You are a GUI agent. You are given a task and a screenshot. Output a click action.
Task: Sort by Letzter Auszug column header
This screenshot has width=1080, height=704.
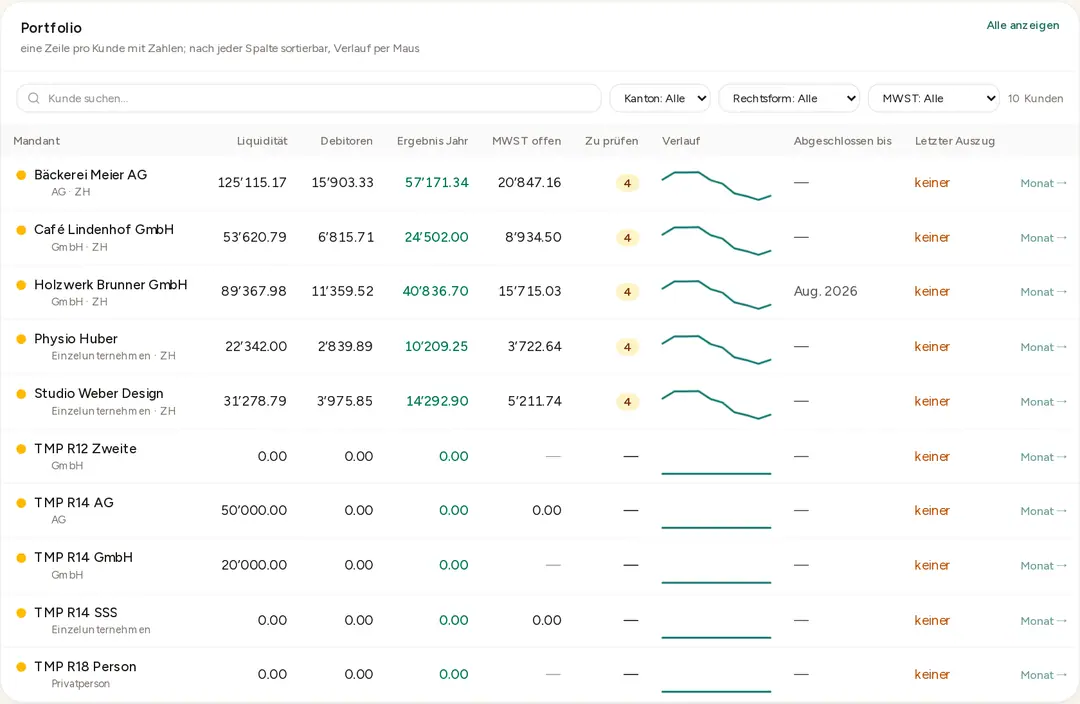955,141
